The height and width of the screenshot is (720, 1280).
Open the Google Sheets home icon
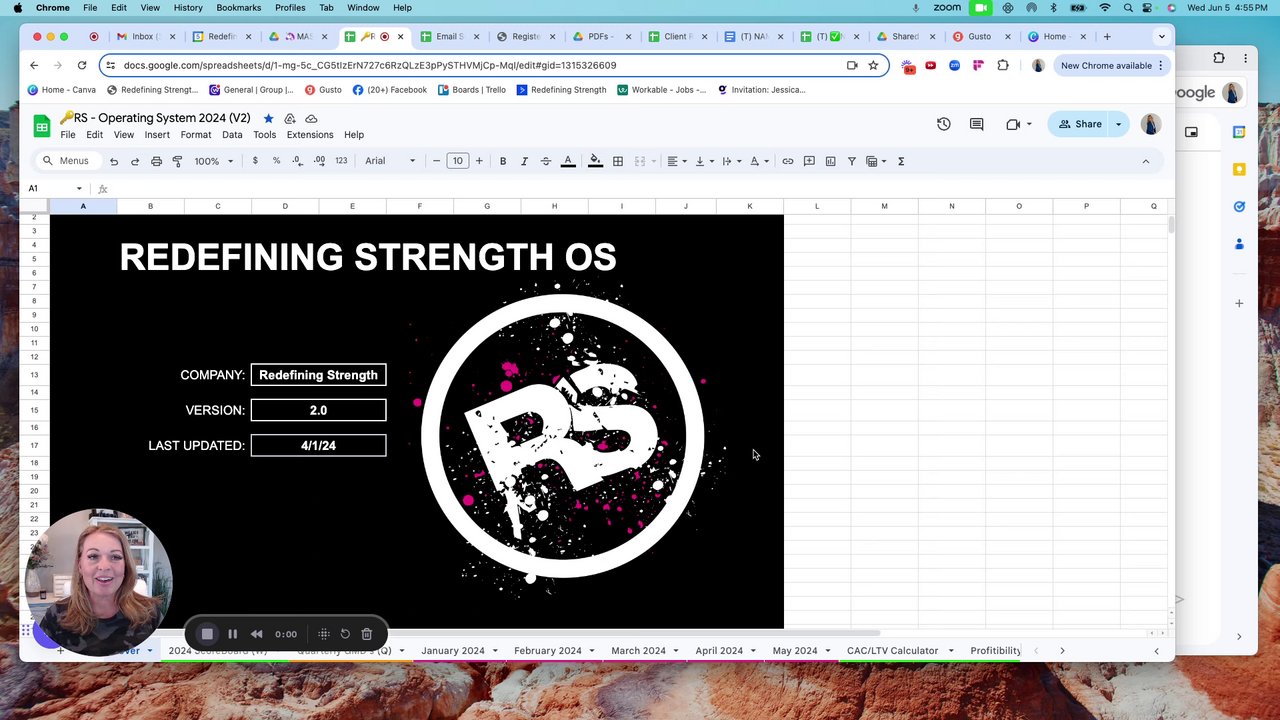click(42, 126)
